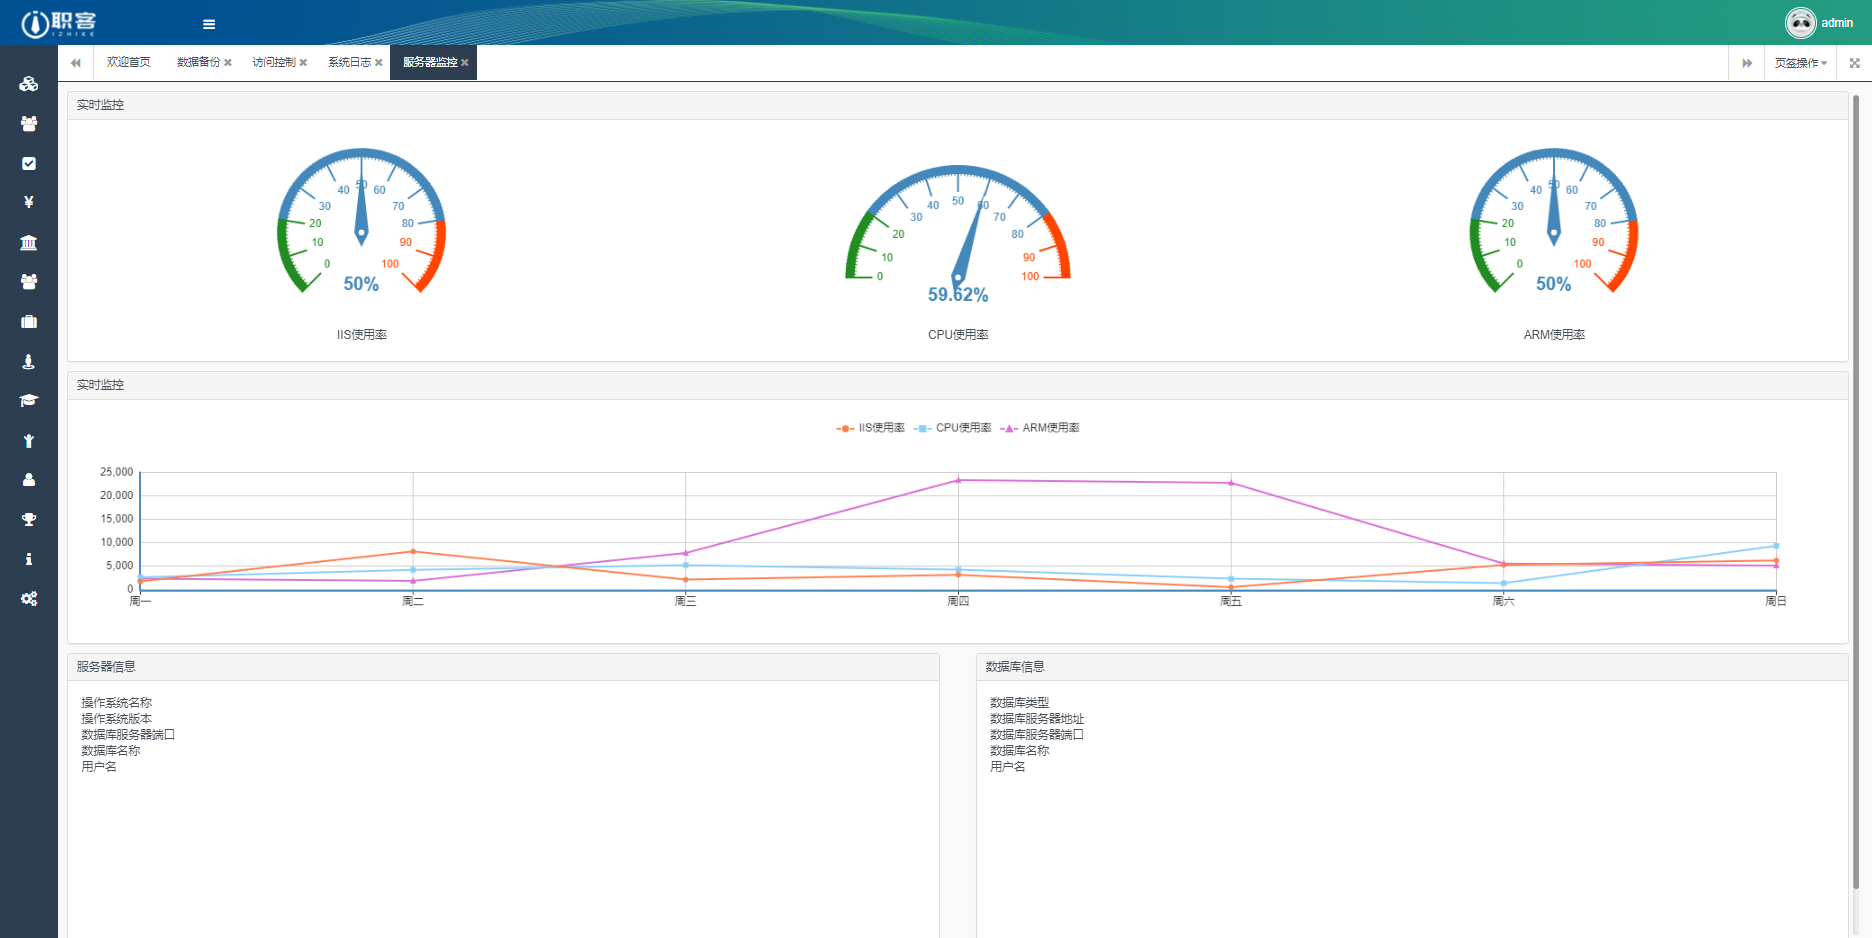
Task: Switch to the 欢迎首页 tab
Action: tap(128, 62)
